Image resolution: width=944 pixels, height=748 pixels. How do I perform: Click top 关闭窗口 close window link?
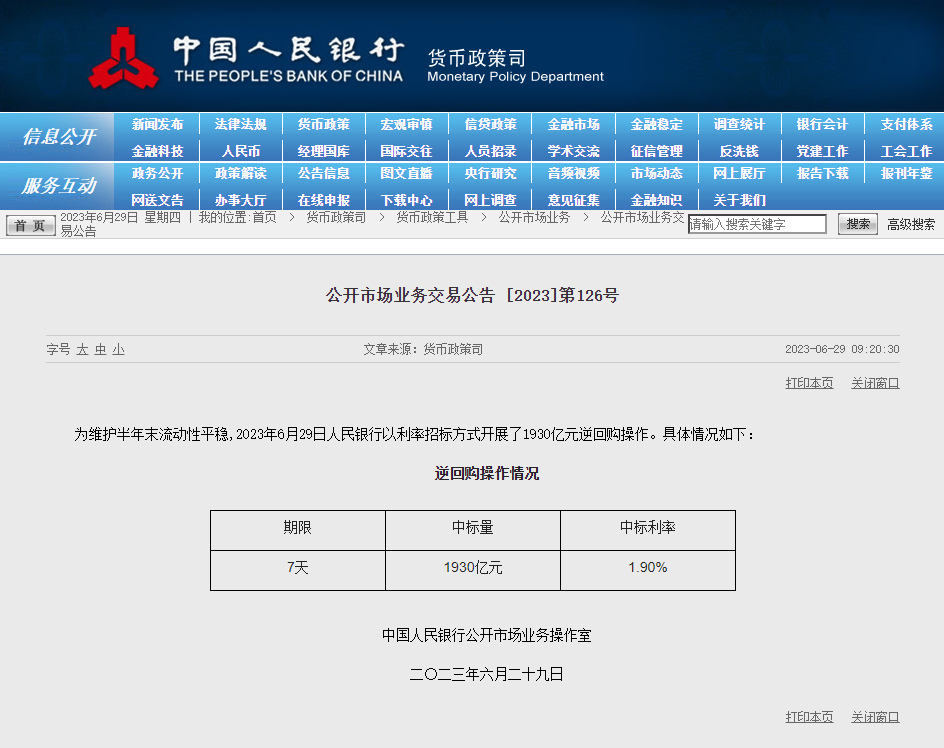click(x=875, y=383)
